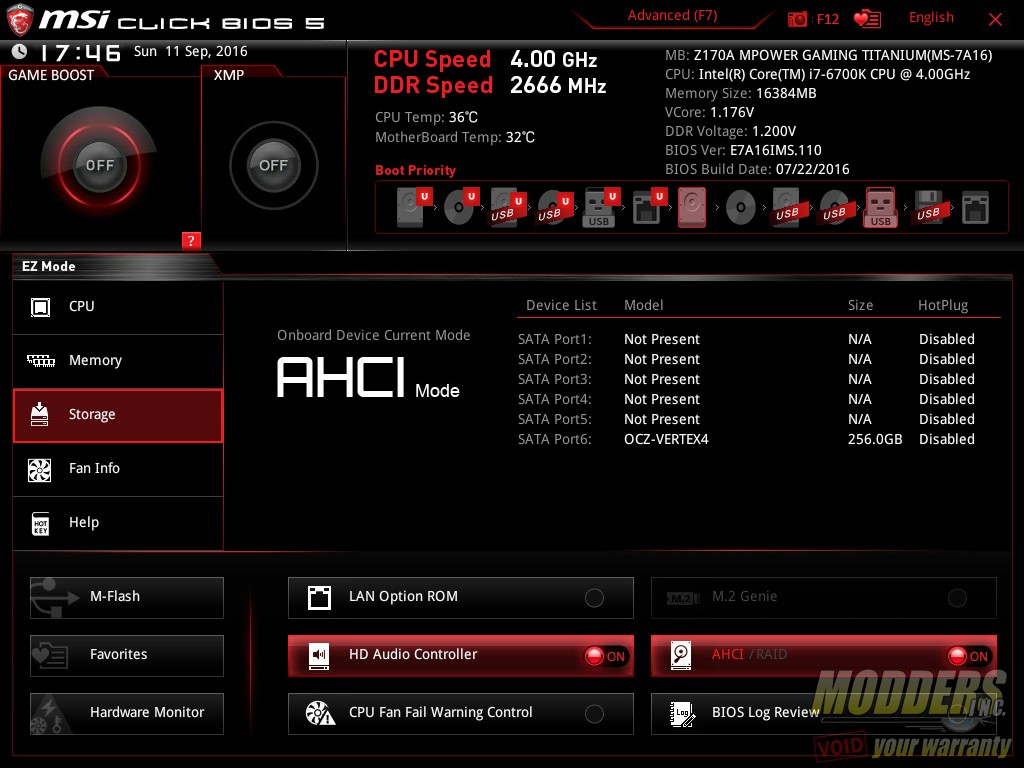Click the DDR Speed 2666 MHz value

558,86
